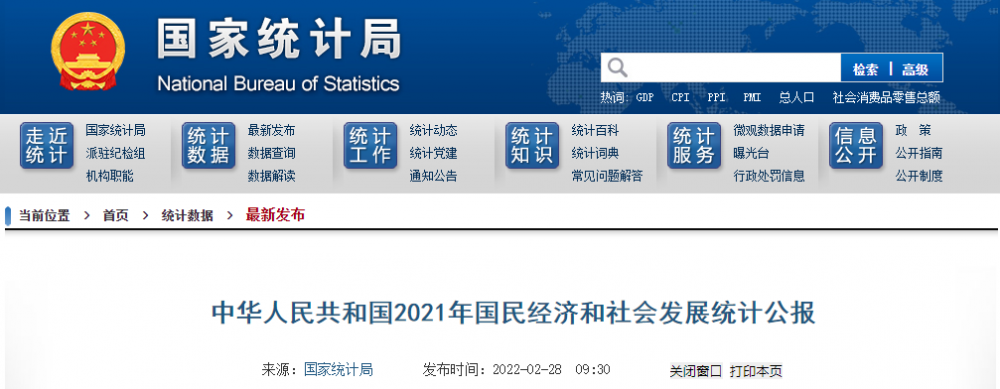The height and width of the screenshot is (389, 1000).
Task: Focus the site search input field
Action: pyautogui.click(x=733, y=68)
